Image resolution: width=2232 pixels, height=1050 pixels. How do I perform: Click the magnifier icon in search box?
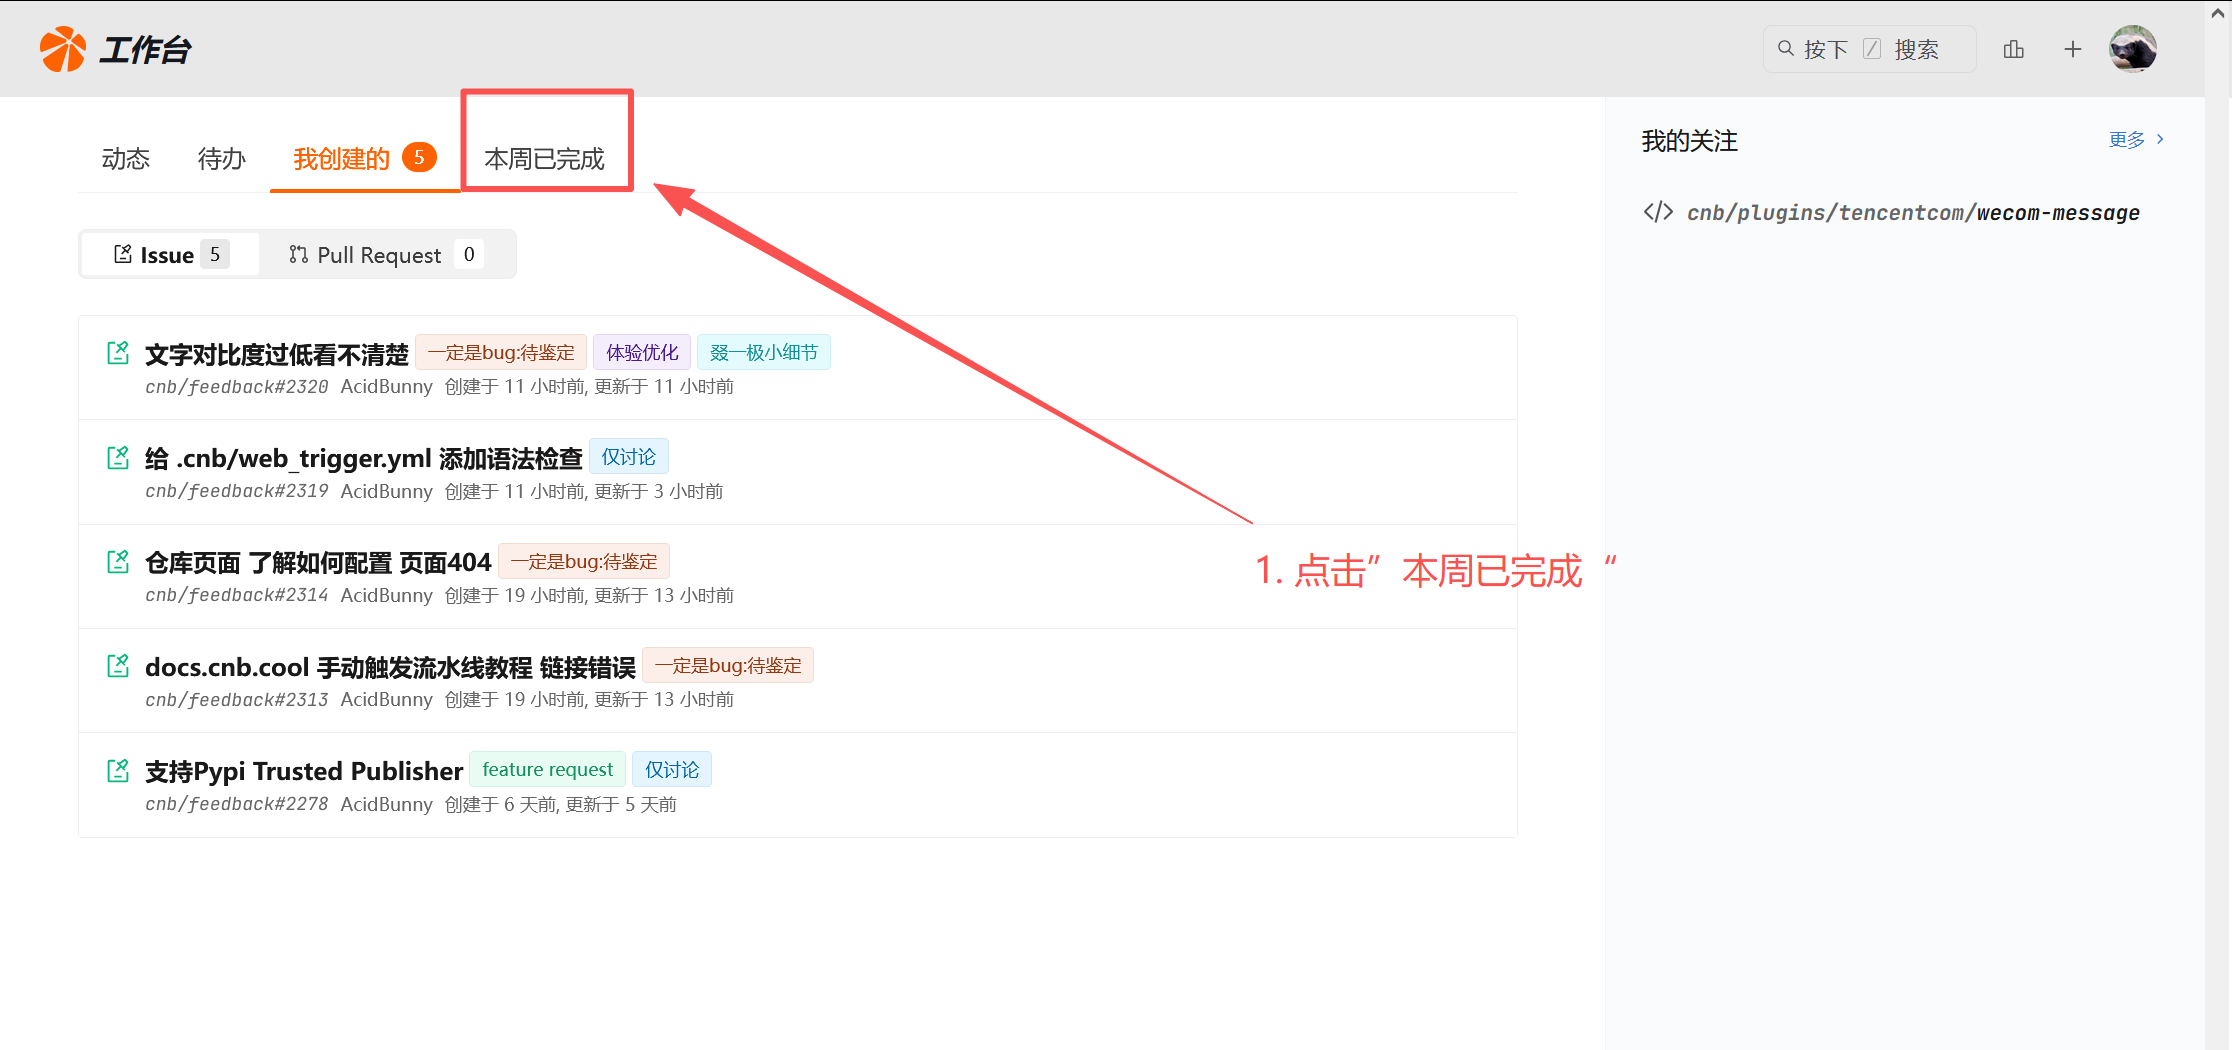(x=1786, y=48)
